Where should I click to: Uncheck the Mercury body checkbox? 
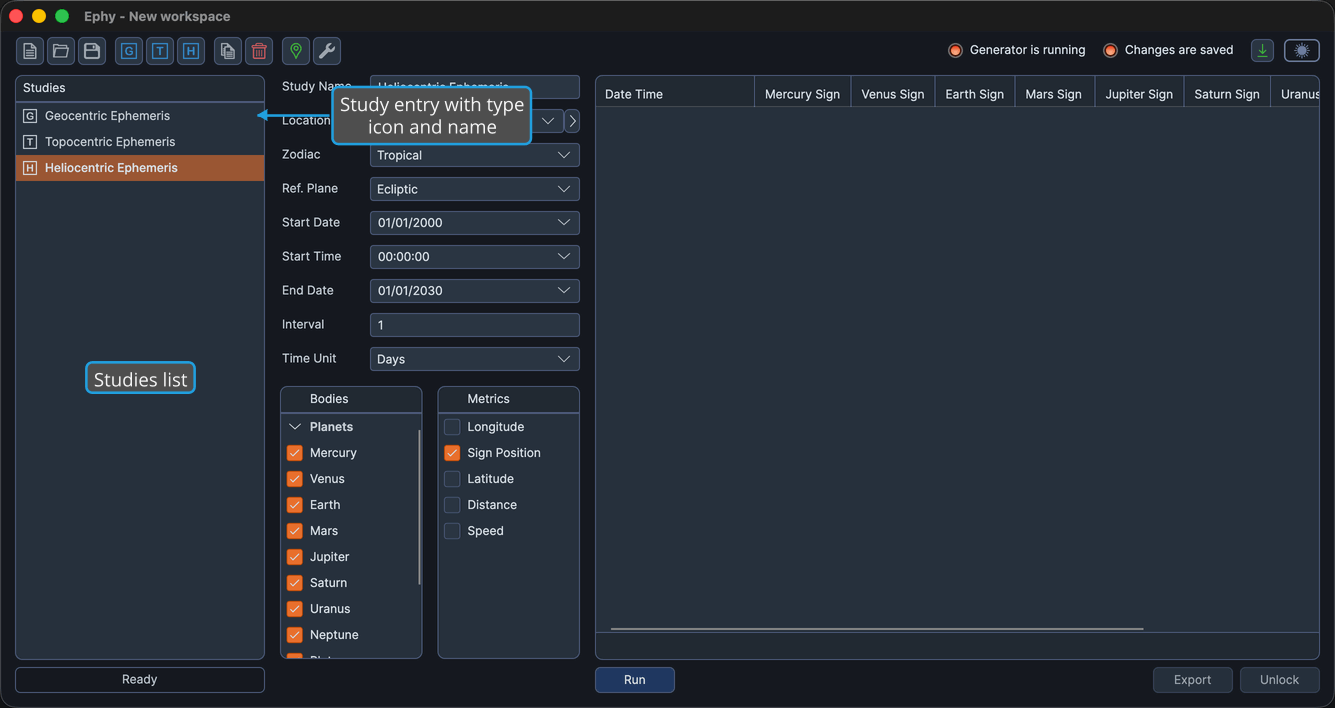click(295, 453)
